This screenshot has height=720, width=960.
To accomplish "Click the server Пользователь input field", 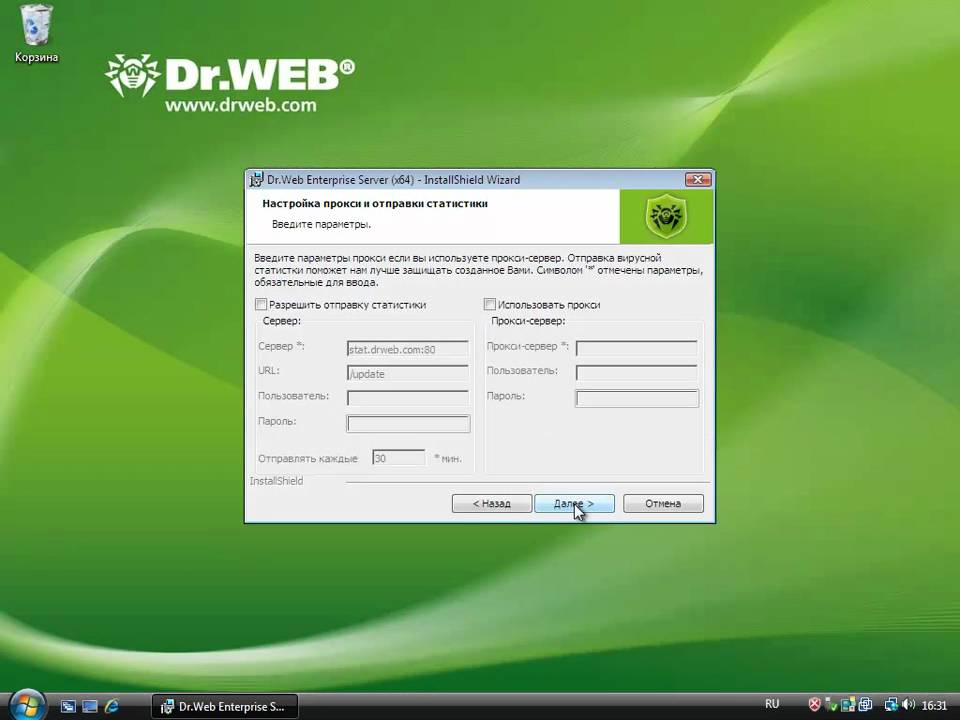I will (x=407, y=398).
